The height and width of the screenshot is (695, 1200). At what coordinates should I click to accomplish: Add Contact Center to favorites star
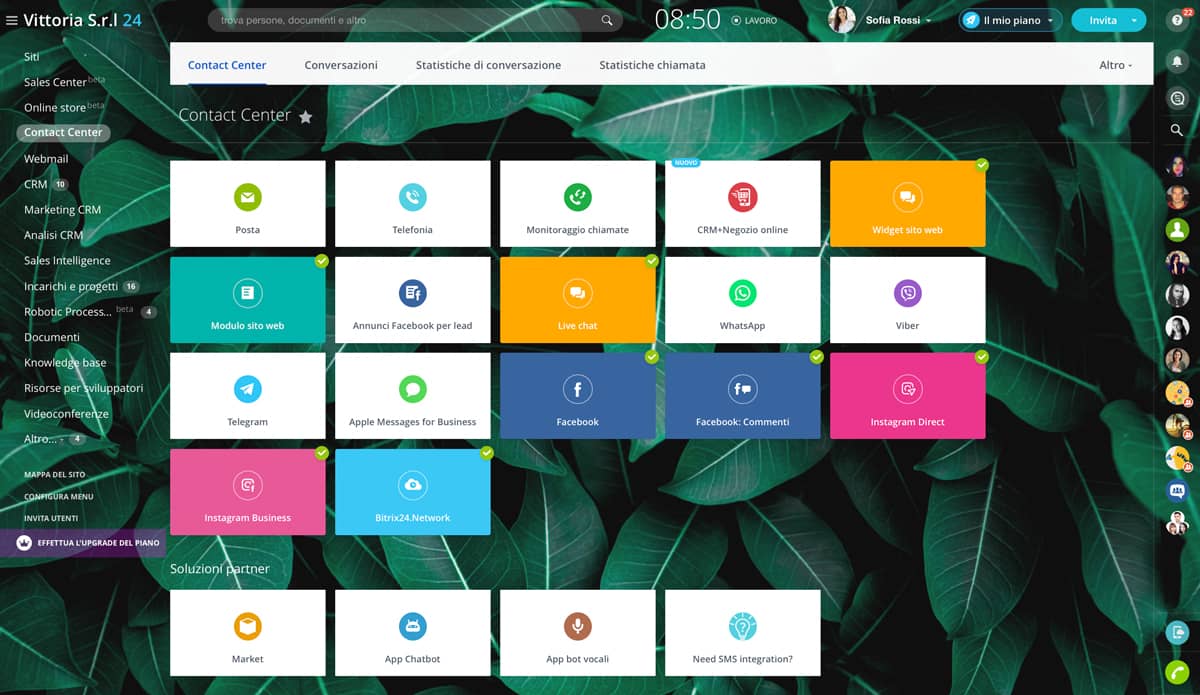tap(306, 117)
